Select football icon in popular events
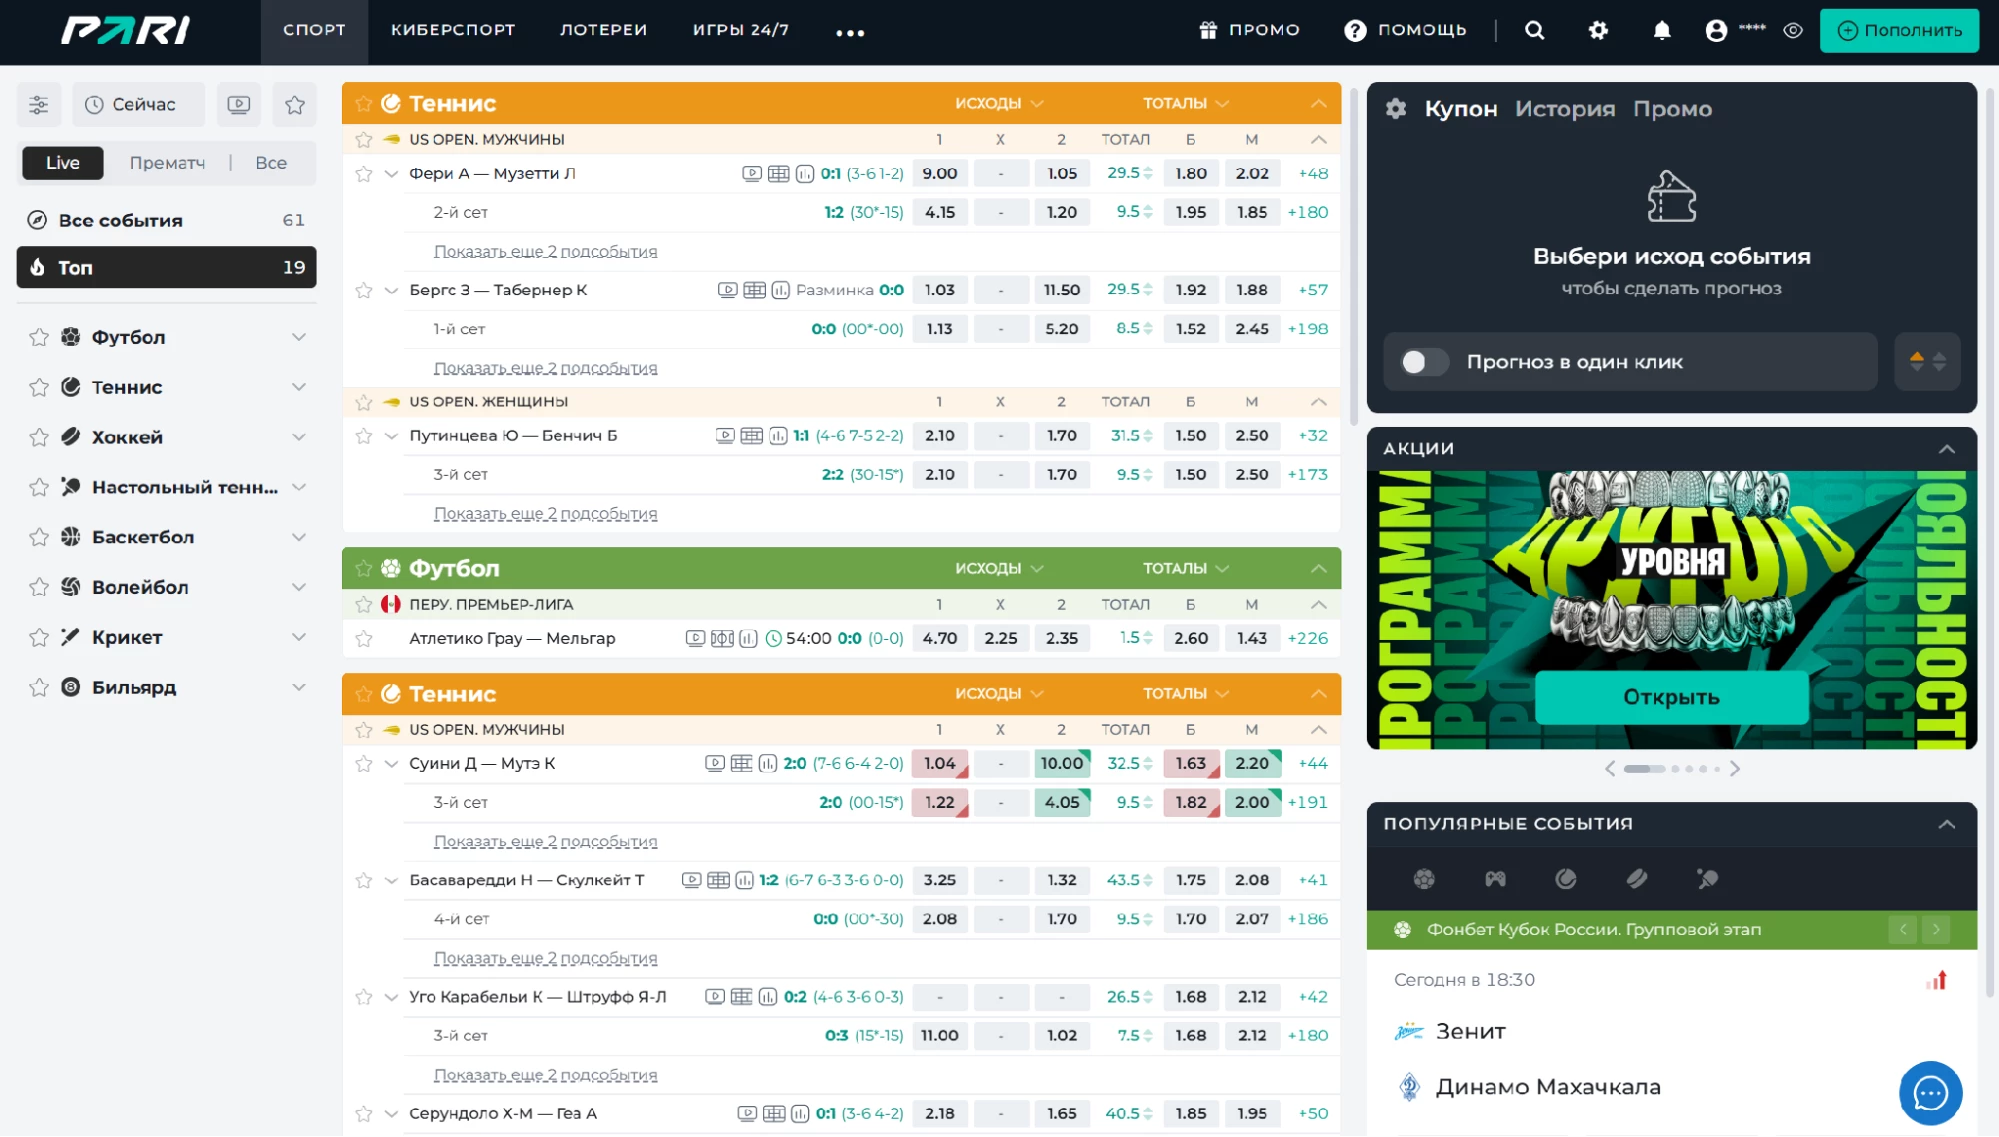The height and width of the screenshot is (1137, 1999). 1424,879
